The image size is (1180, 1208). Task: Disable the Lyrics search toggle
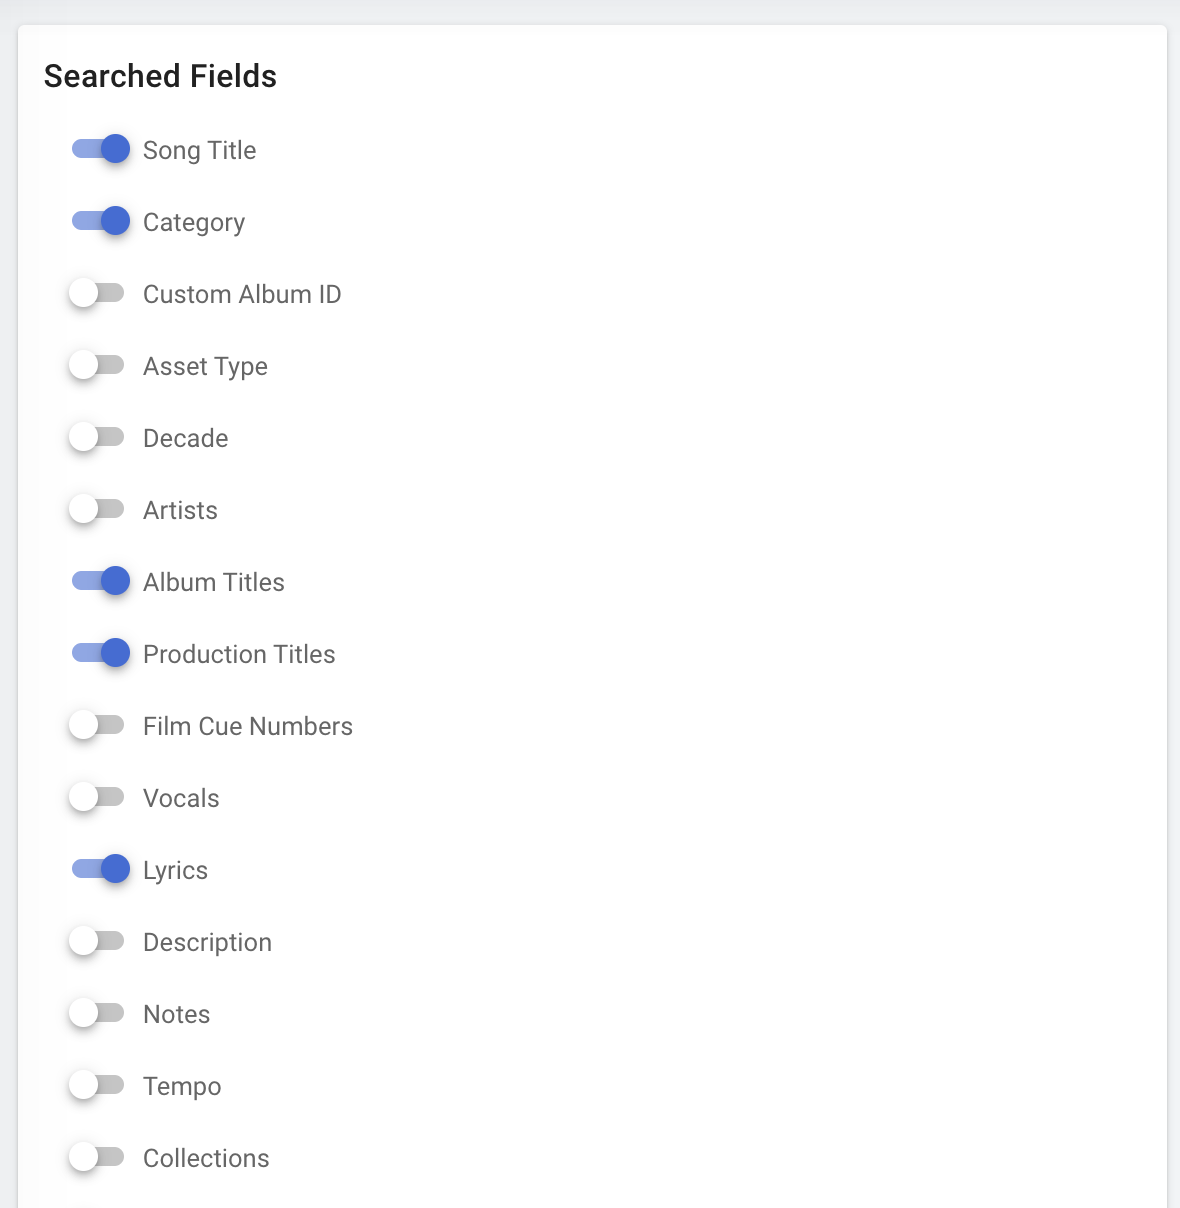point(100,869)
